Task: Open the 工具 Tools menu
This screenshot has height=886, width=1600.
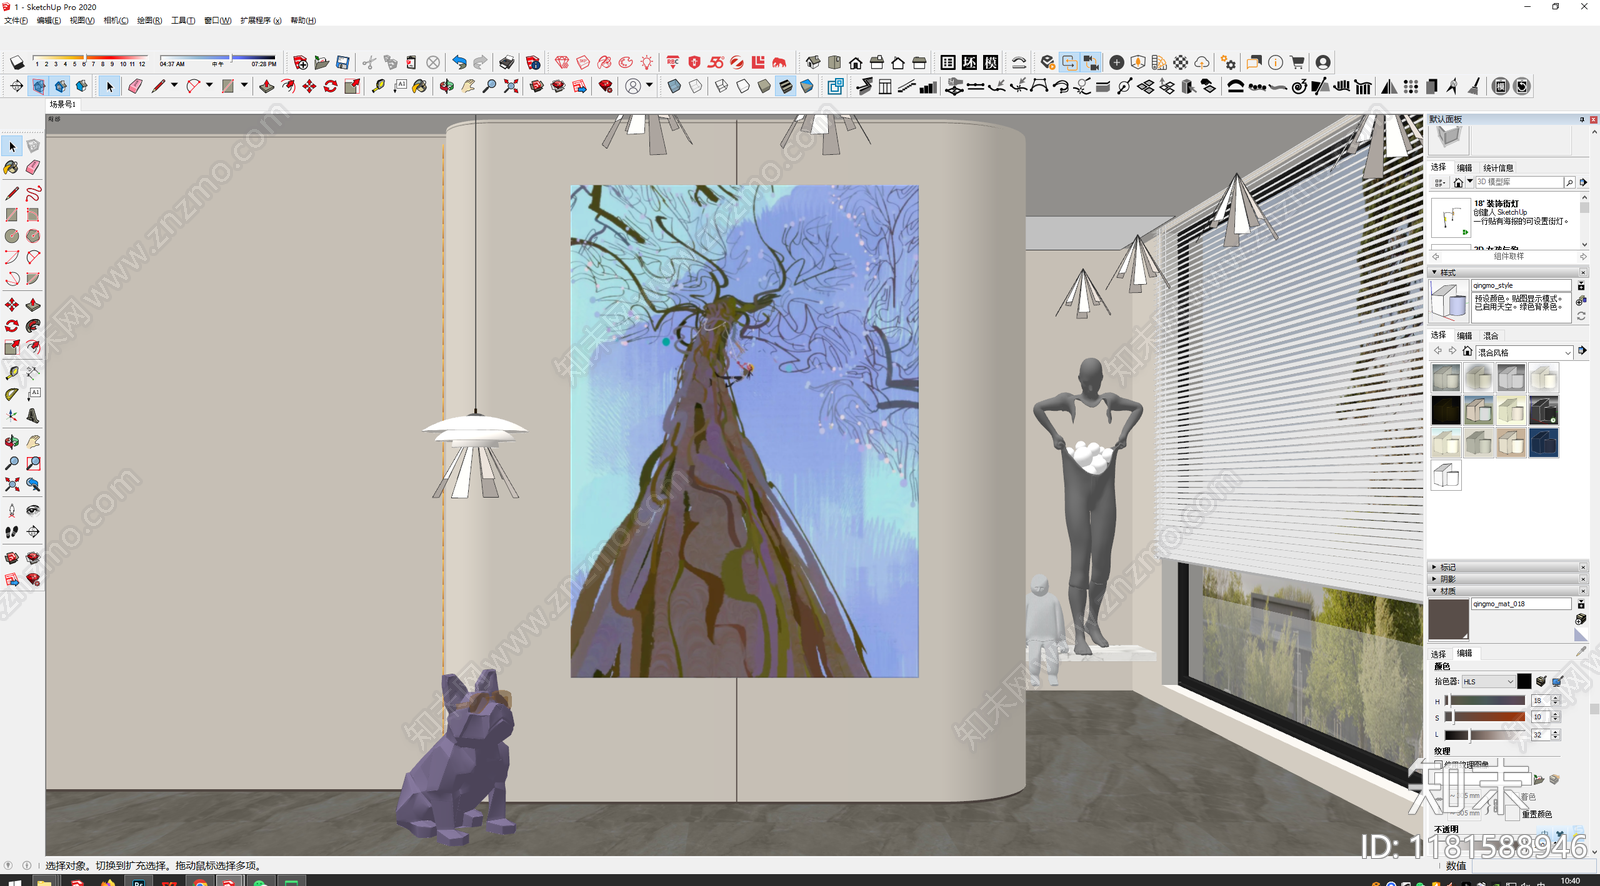Action: [x=183, y=20]
